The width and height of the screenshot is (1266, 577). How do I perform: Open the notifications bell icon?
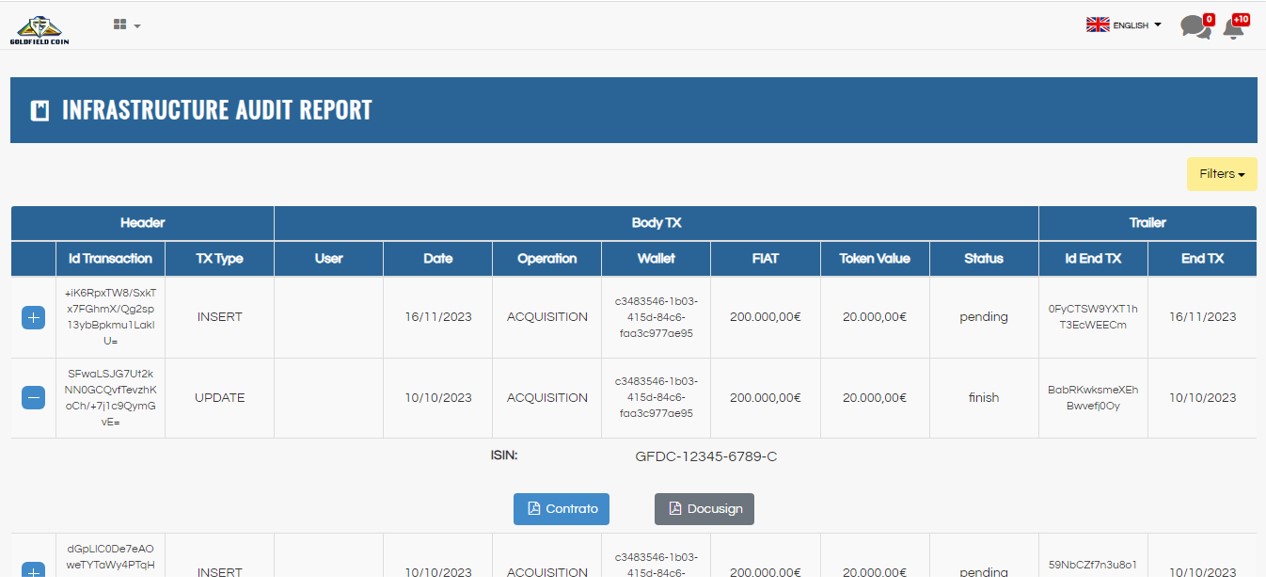pyautogui.click(x=1234, y=28)
